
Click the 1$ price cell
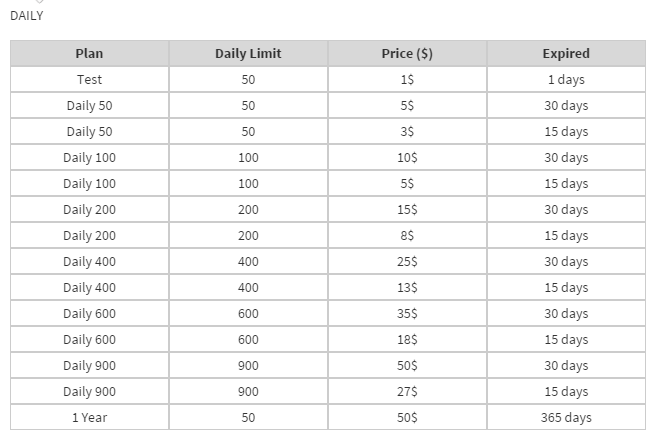coord(407,80)
